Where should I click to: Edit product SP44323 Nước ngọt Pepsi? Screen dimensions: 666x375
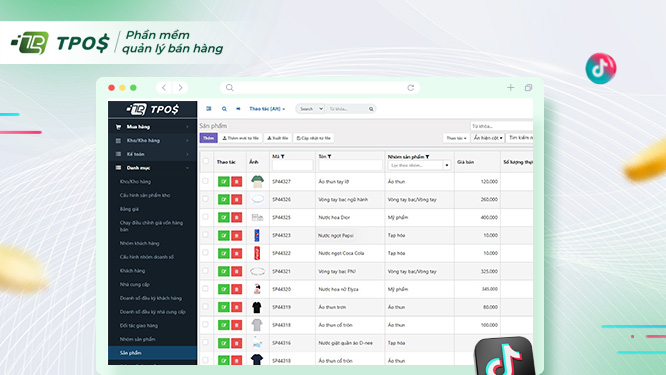[x=223, y=235]
